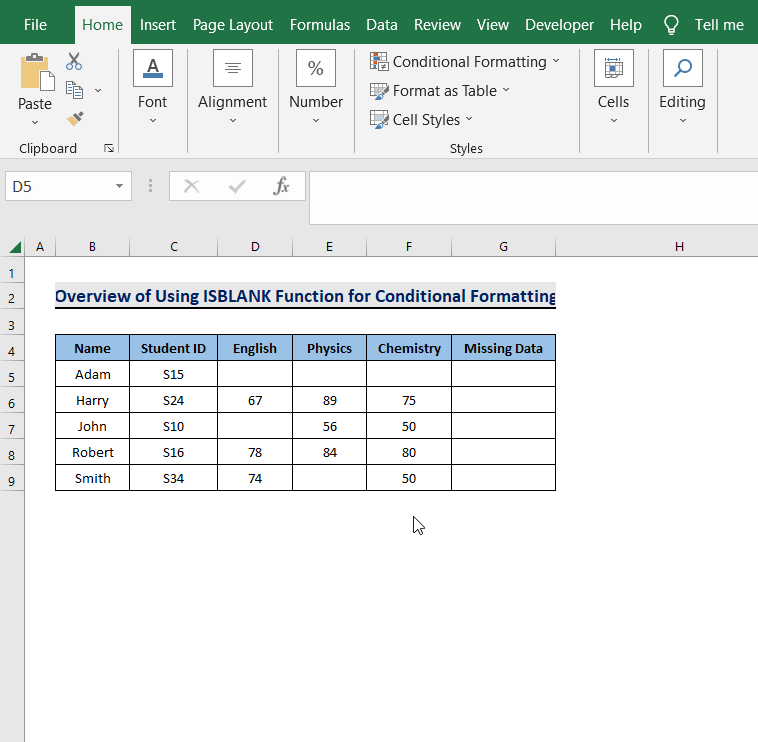
Task: Click the cell with value 74
Action: pyautogui.click(x=255, y=479)
